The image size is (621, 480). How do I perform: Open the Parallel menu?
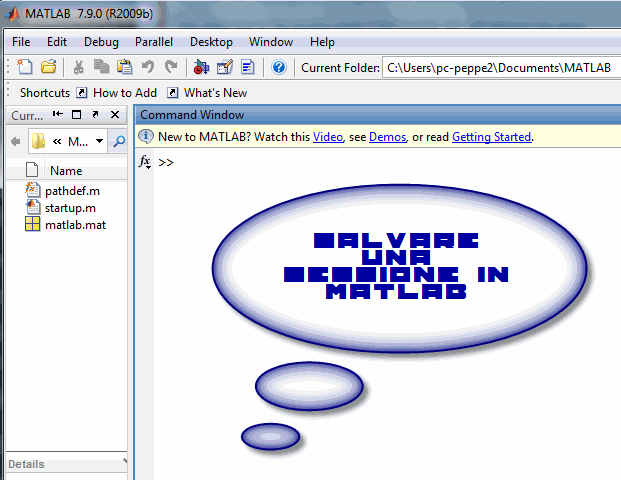[154, 42]
